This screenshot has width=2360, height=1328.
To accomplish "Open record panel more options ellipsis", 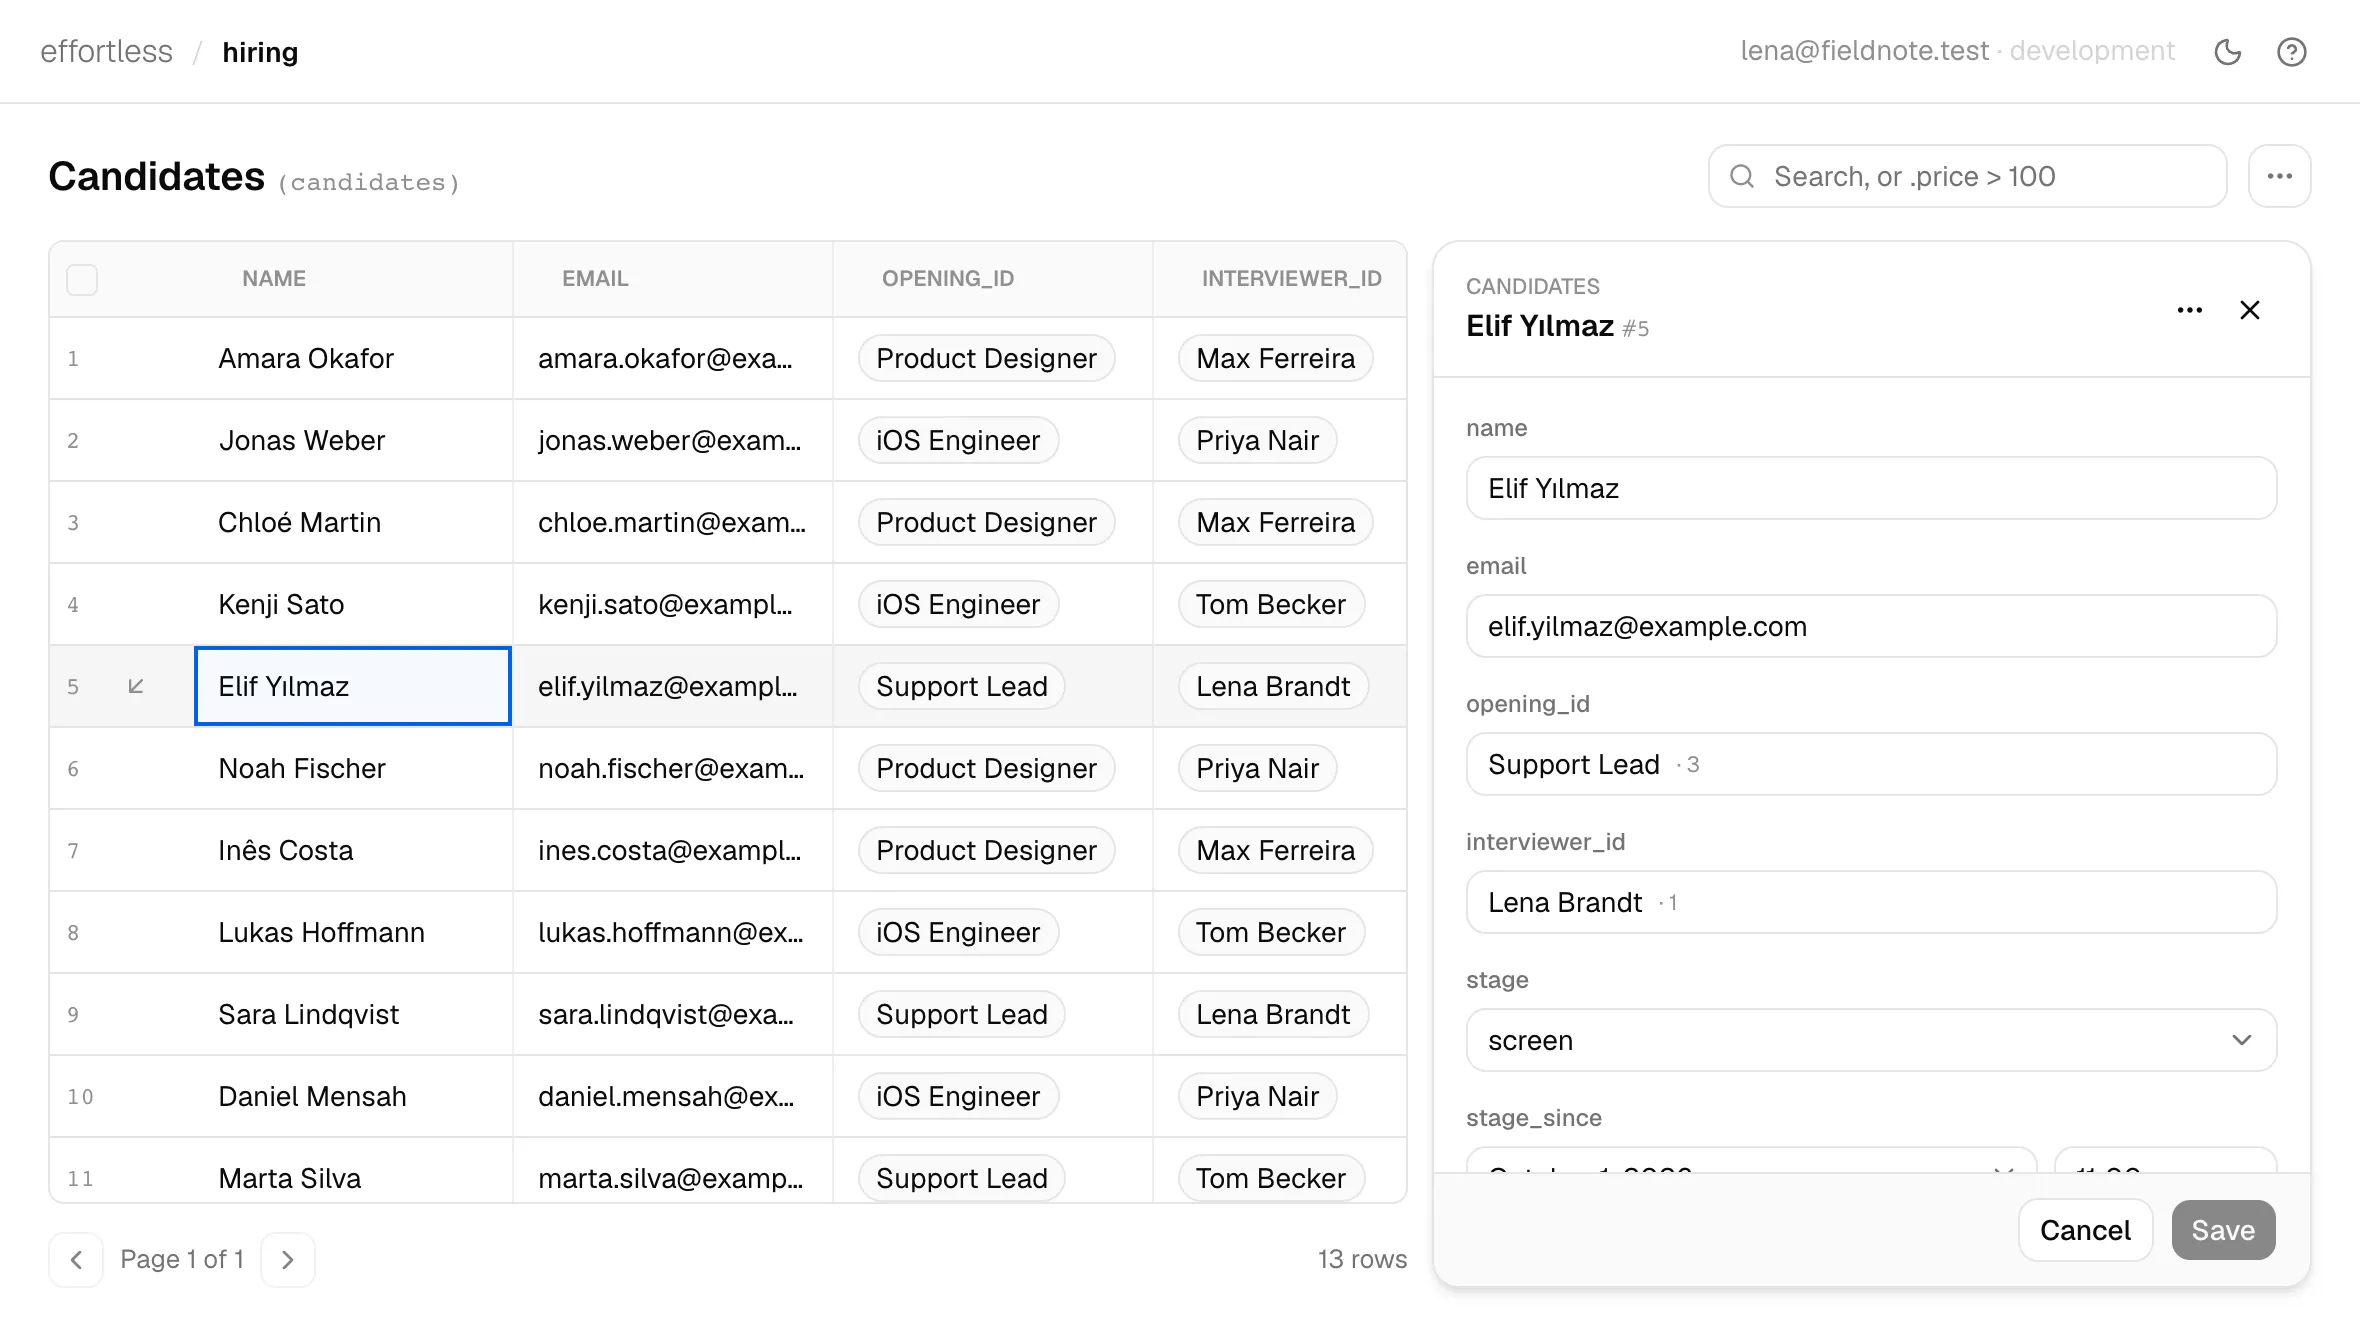I will [x=2190, y=310].
